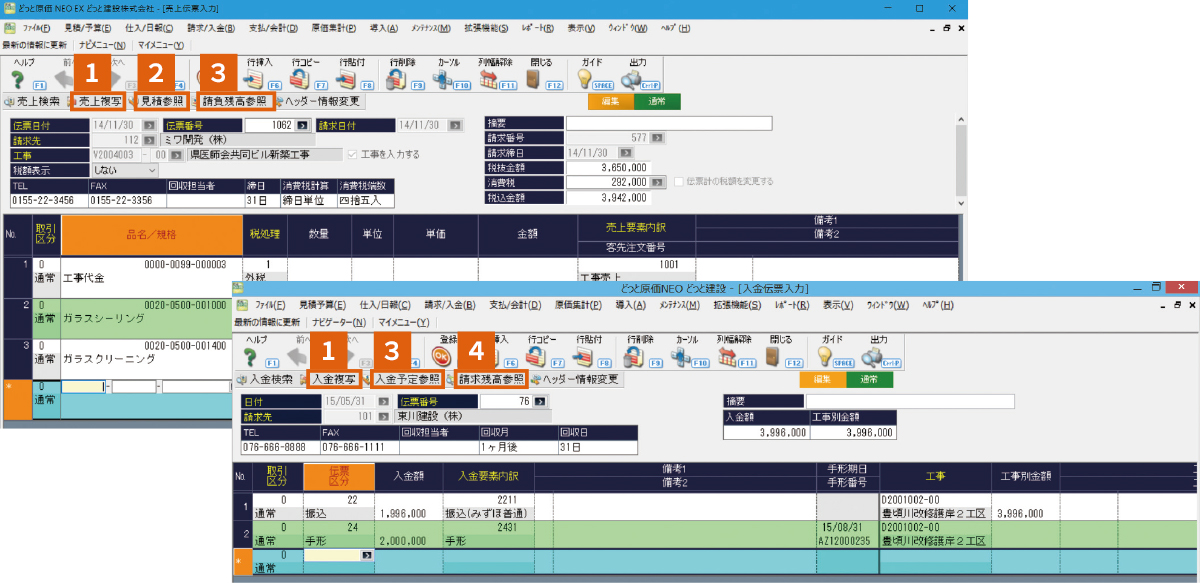Click 請負残高参照 button
The height and width of the screenshot is (583, 1200).
[234, 101]
